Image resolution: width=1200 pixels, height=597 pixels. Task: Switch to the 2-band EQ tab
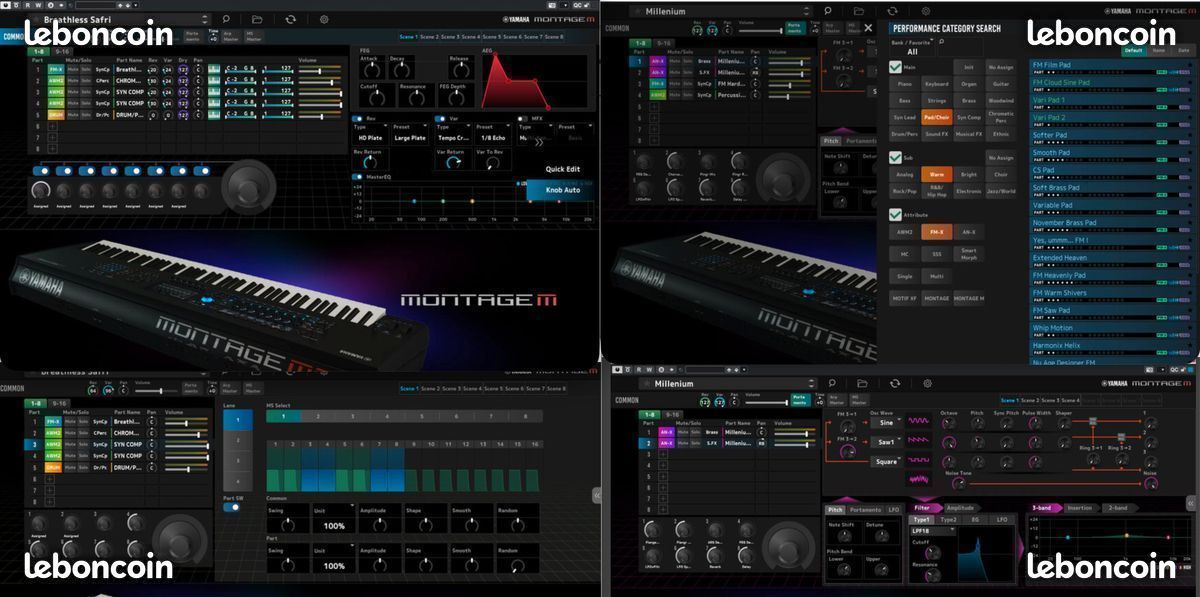coord(1118,508)
